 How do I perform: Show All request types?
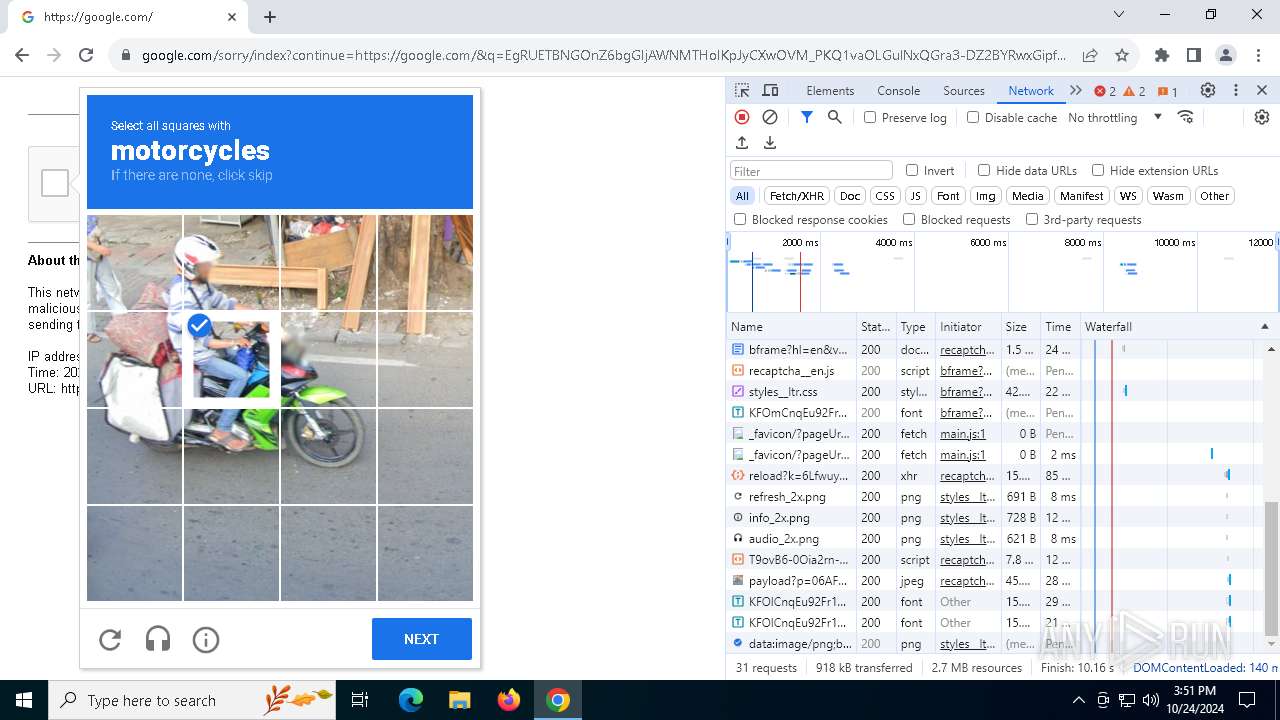(x=742, y=196)
